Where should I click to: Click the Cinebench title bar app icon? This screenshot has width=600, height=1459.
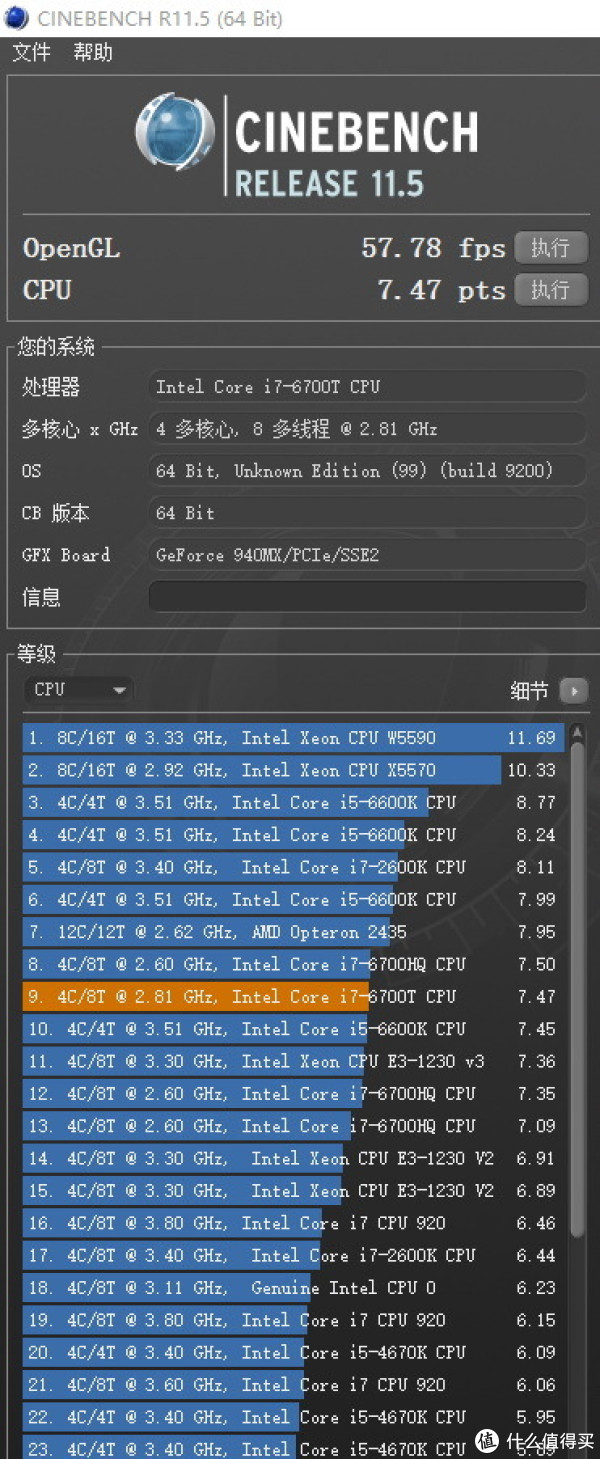click(17, 18)
